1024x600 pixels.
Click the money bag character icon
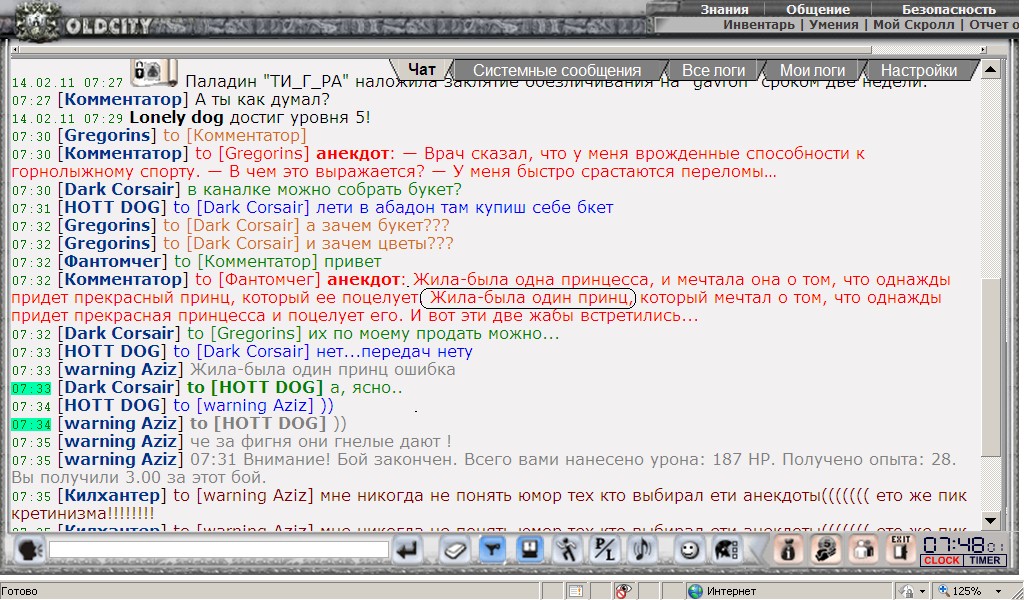click(825, 550)
